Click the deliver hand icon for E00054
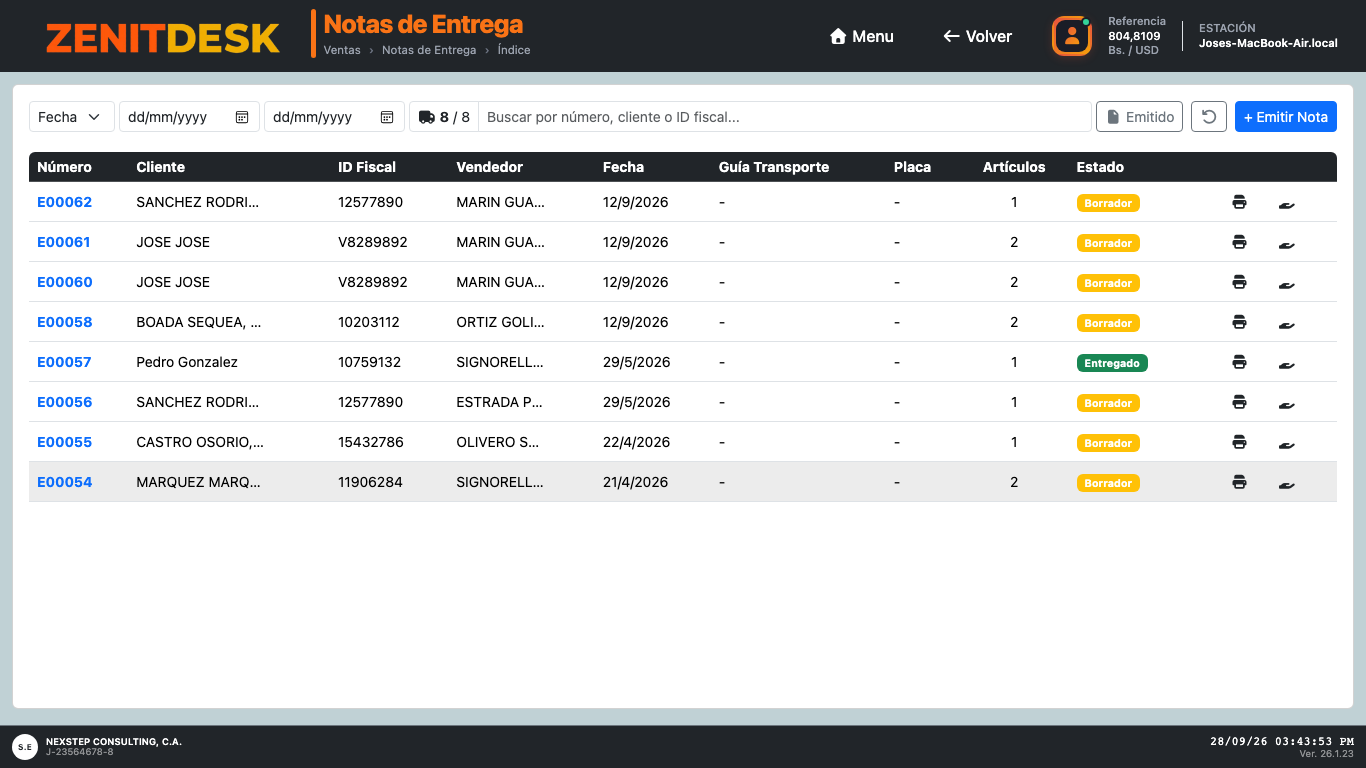 (x=1287, y=485)
